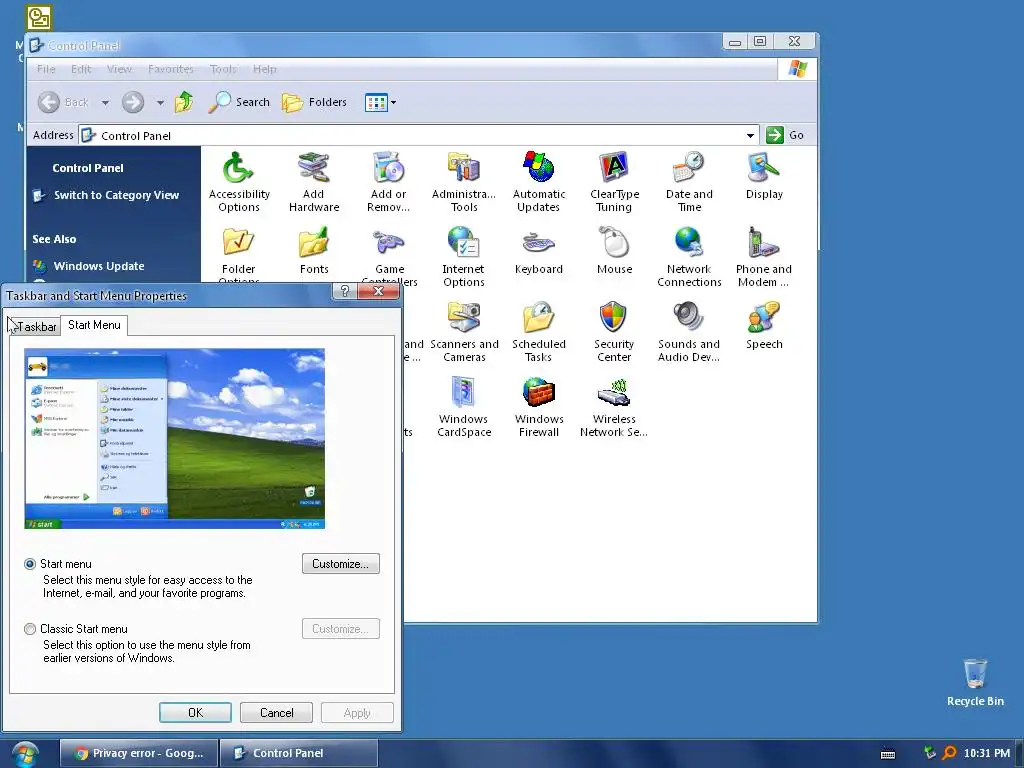Click the on-screen keyboard tray icon
This screenshot has width=1024, height=768.
click(888, 754)
